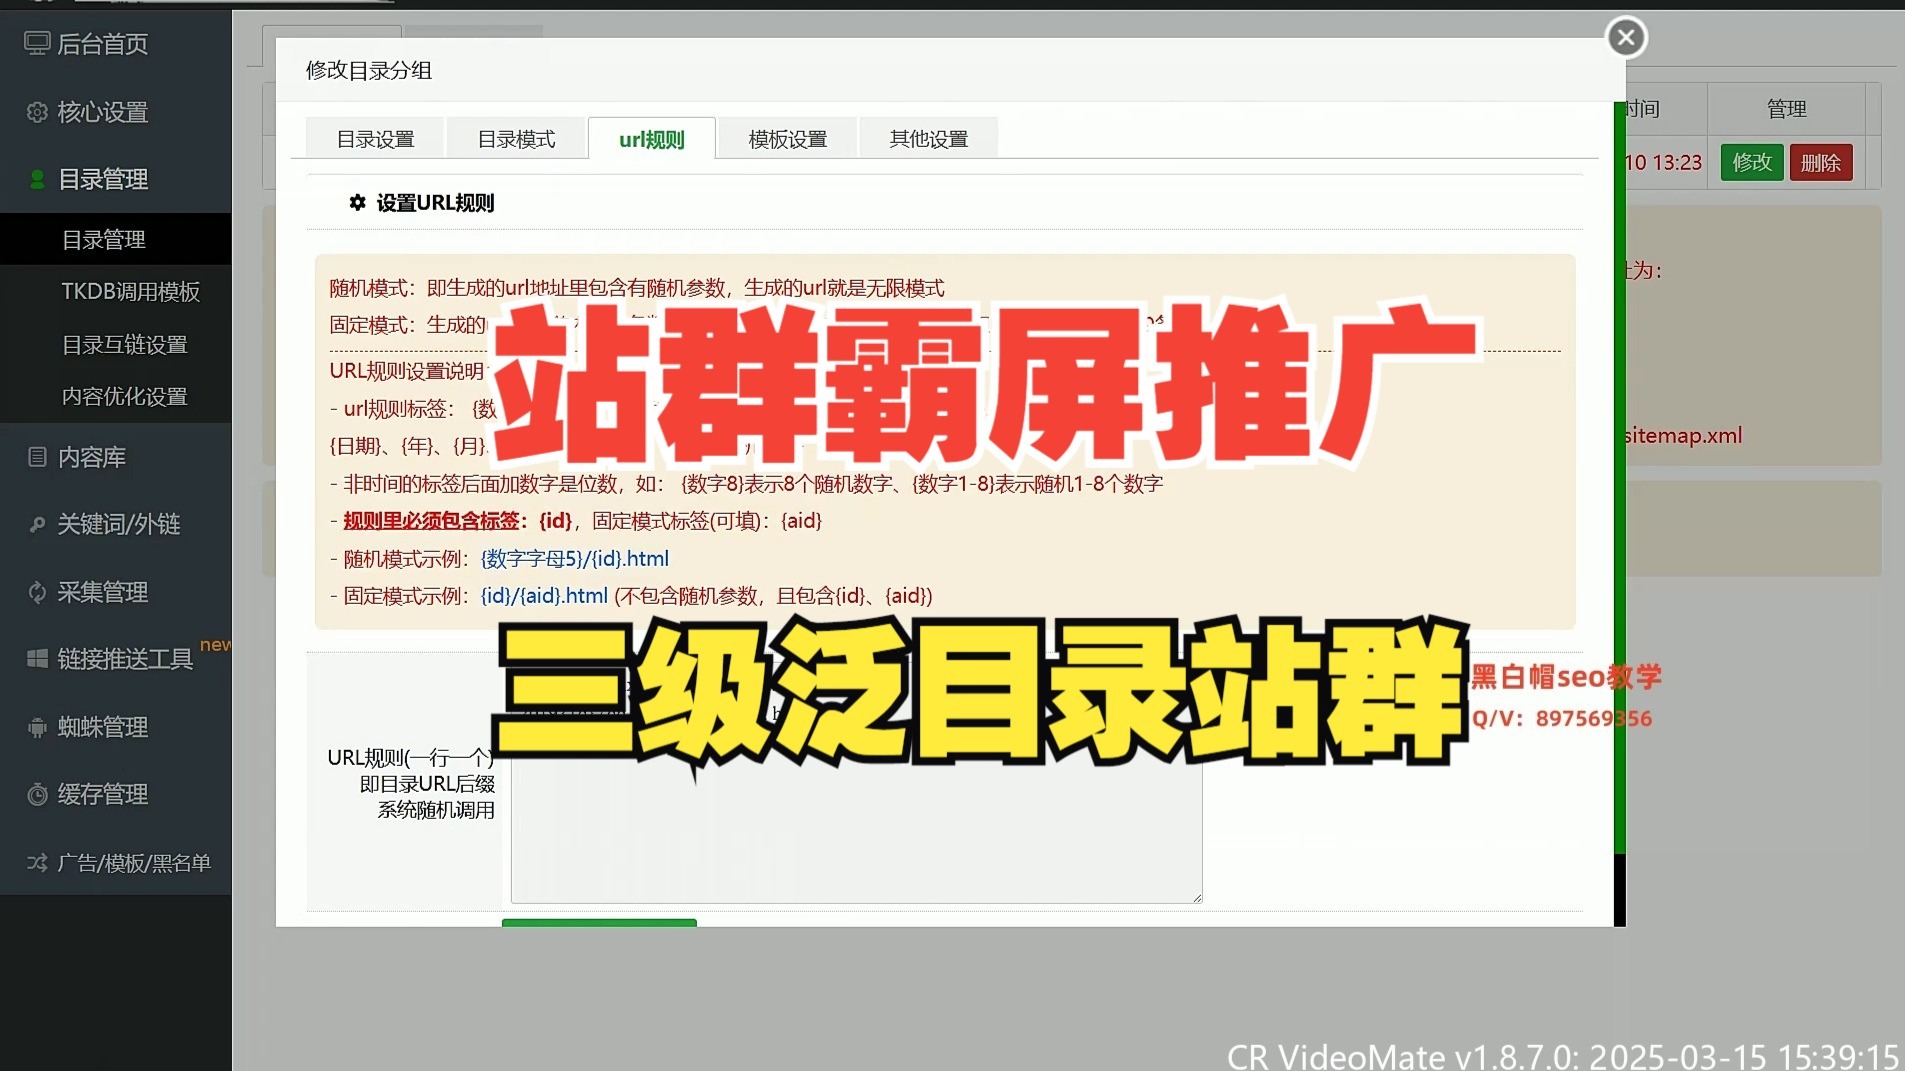Click the android spider icon beside 蜘蛛管理
The width and height of the screenshot is (1905, 1071).
pyautogui.click(x=37, y=727)
